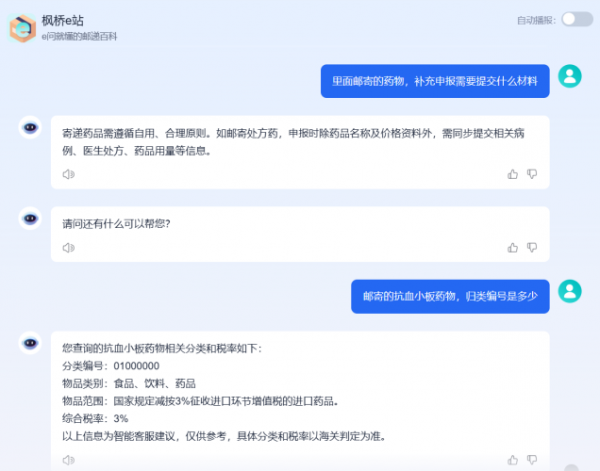Play audio for the 请问还有什么可以帮您 message
600x471 pixels.
coord(69,247)
